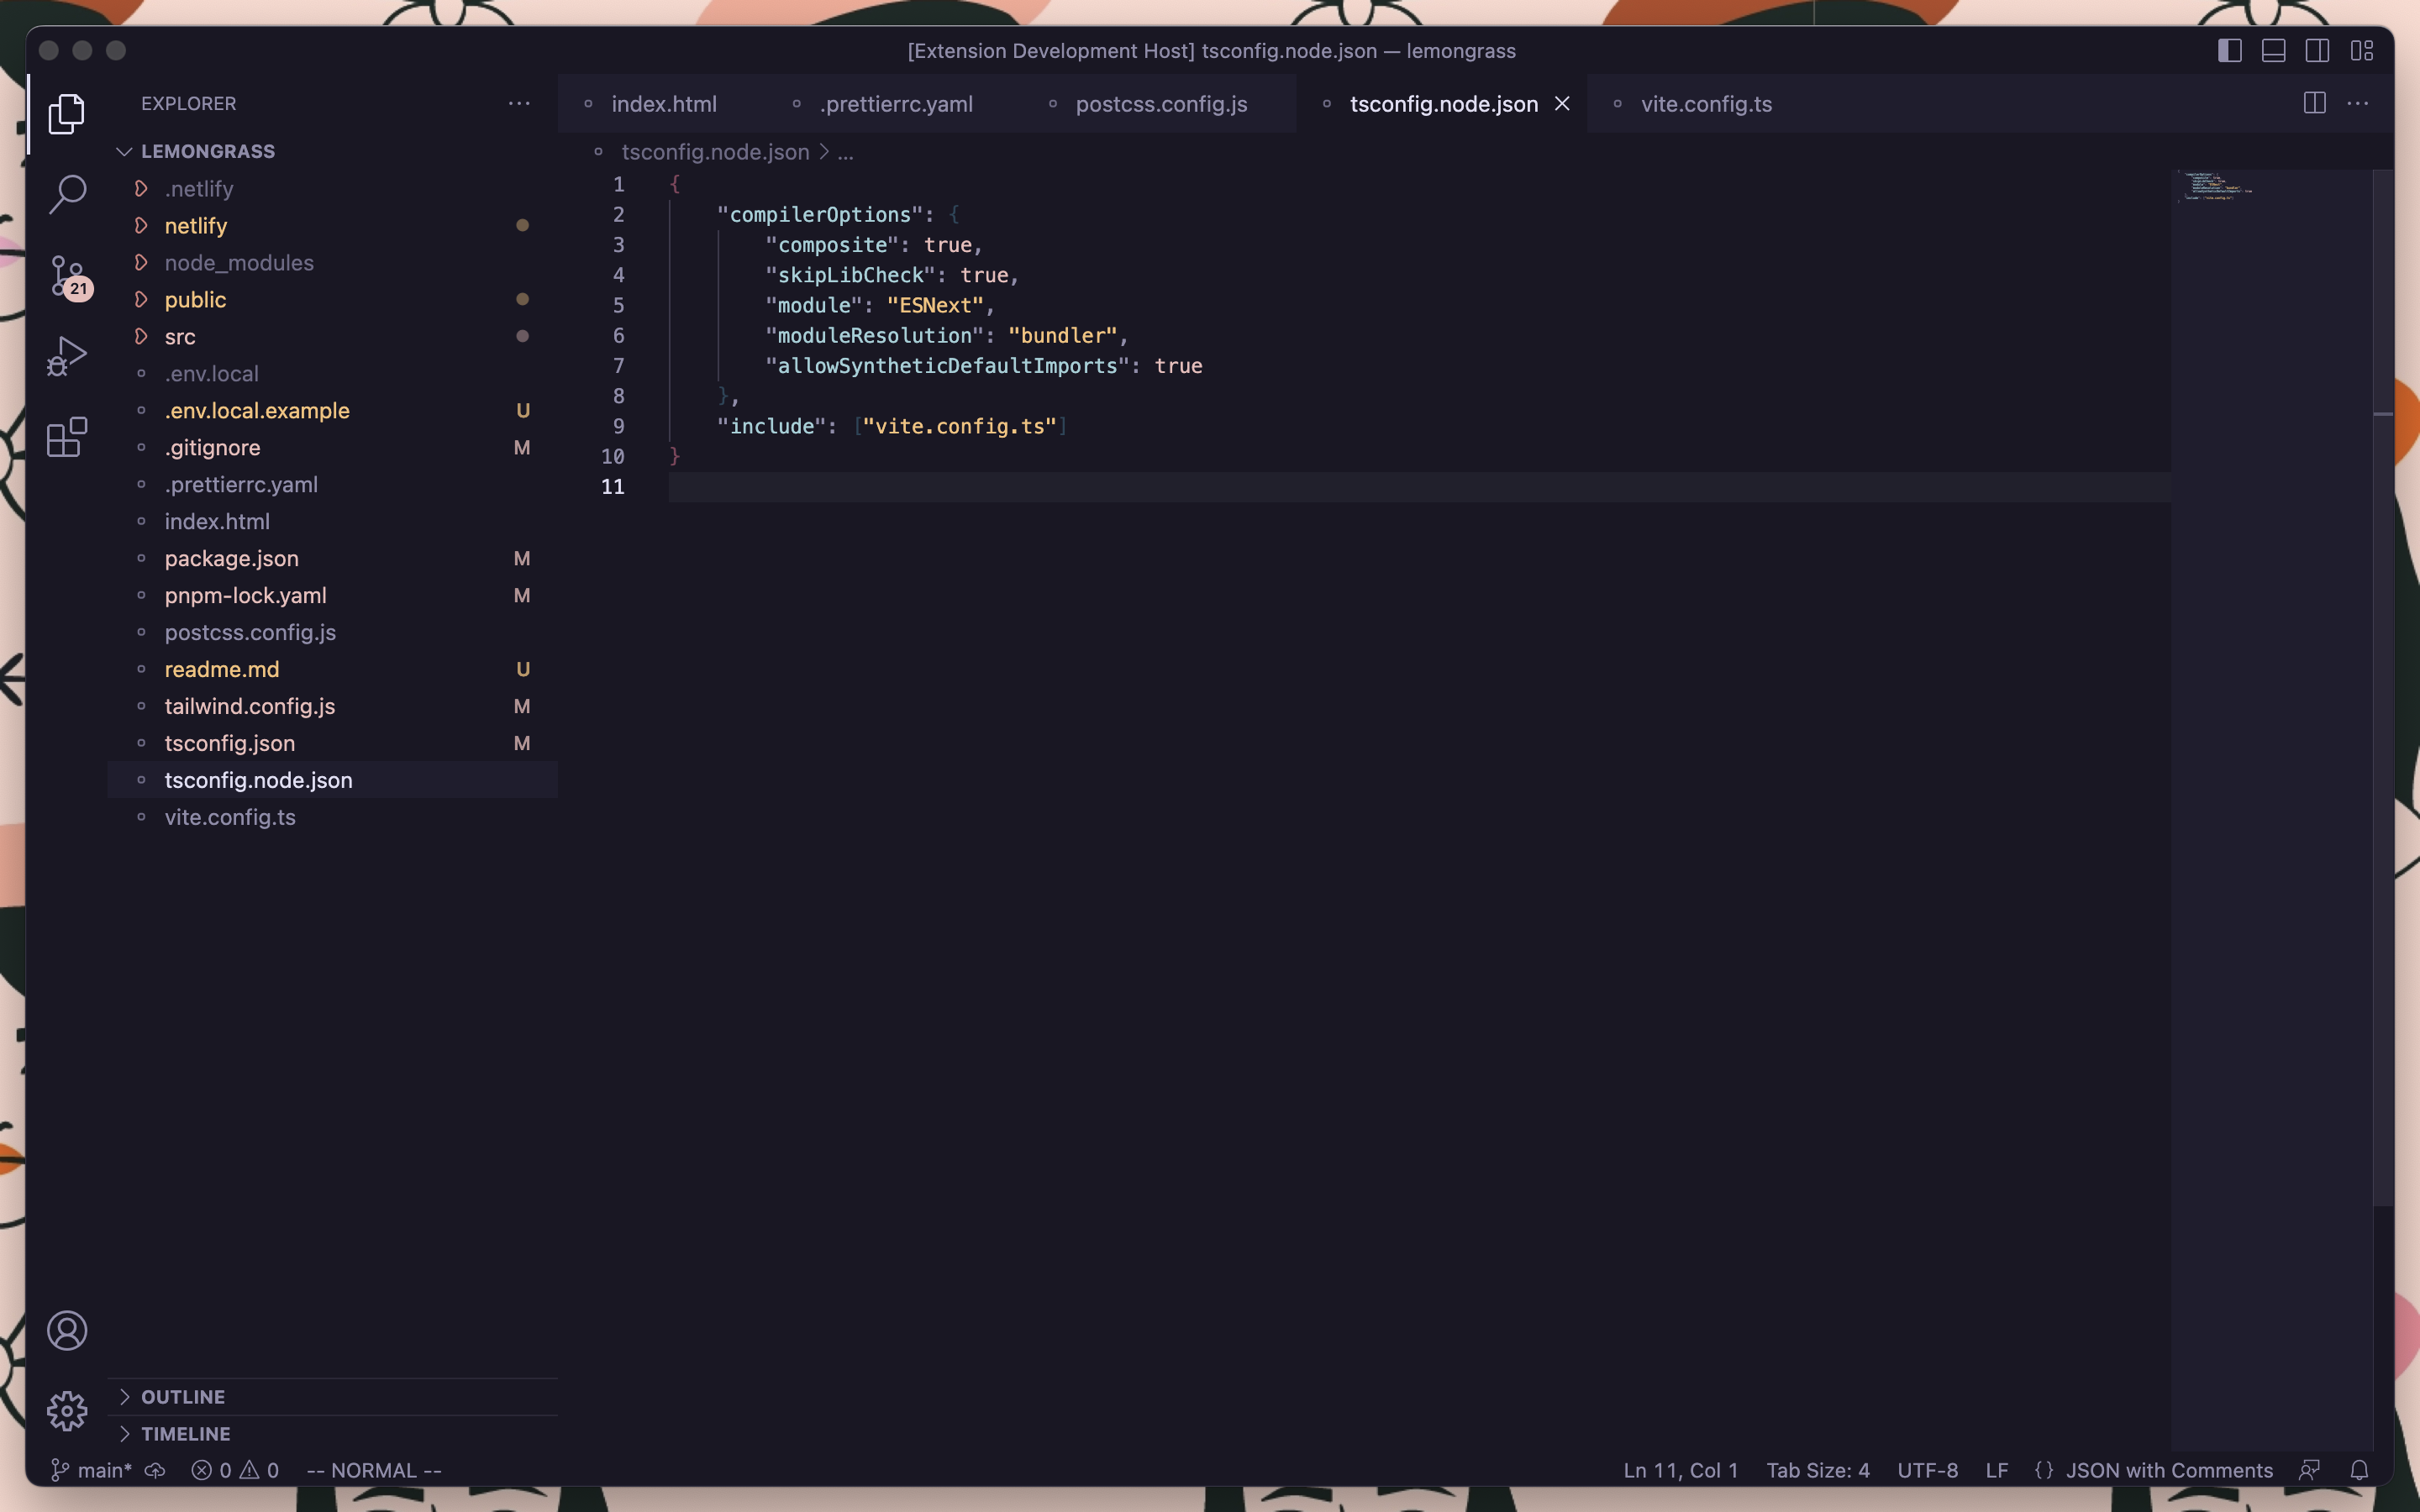Open the Run and Debug view
Image resolution: width=2420 pixels, height=1512 pixels.
point(66,356)
